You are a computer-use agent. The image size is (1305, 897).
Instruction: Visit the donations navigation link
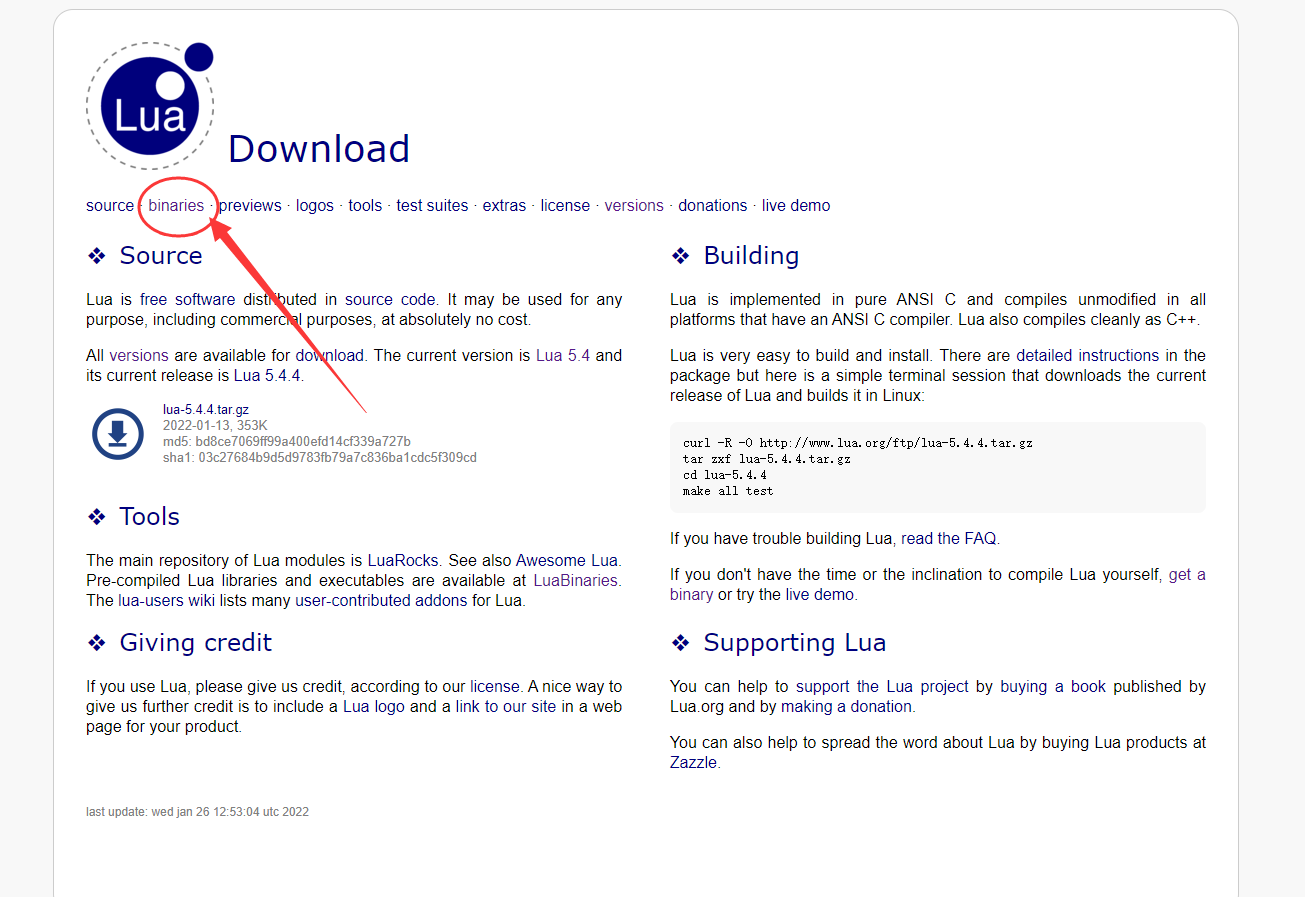[x=713, y=205]
